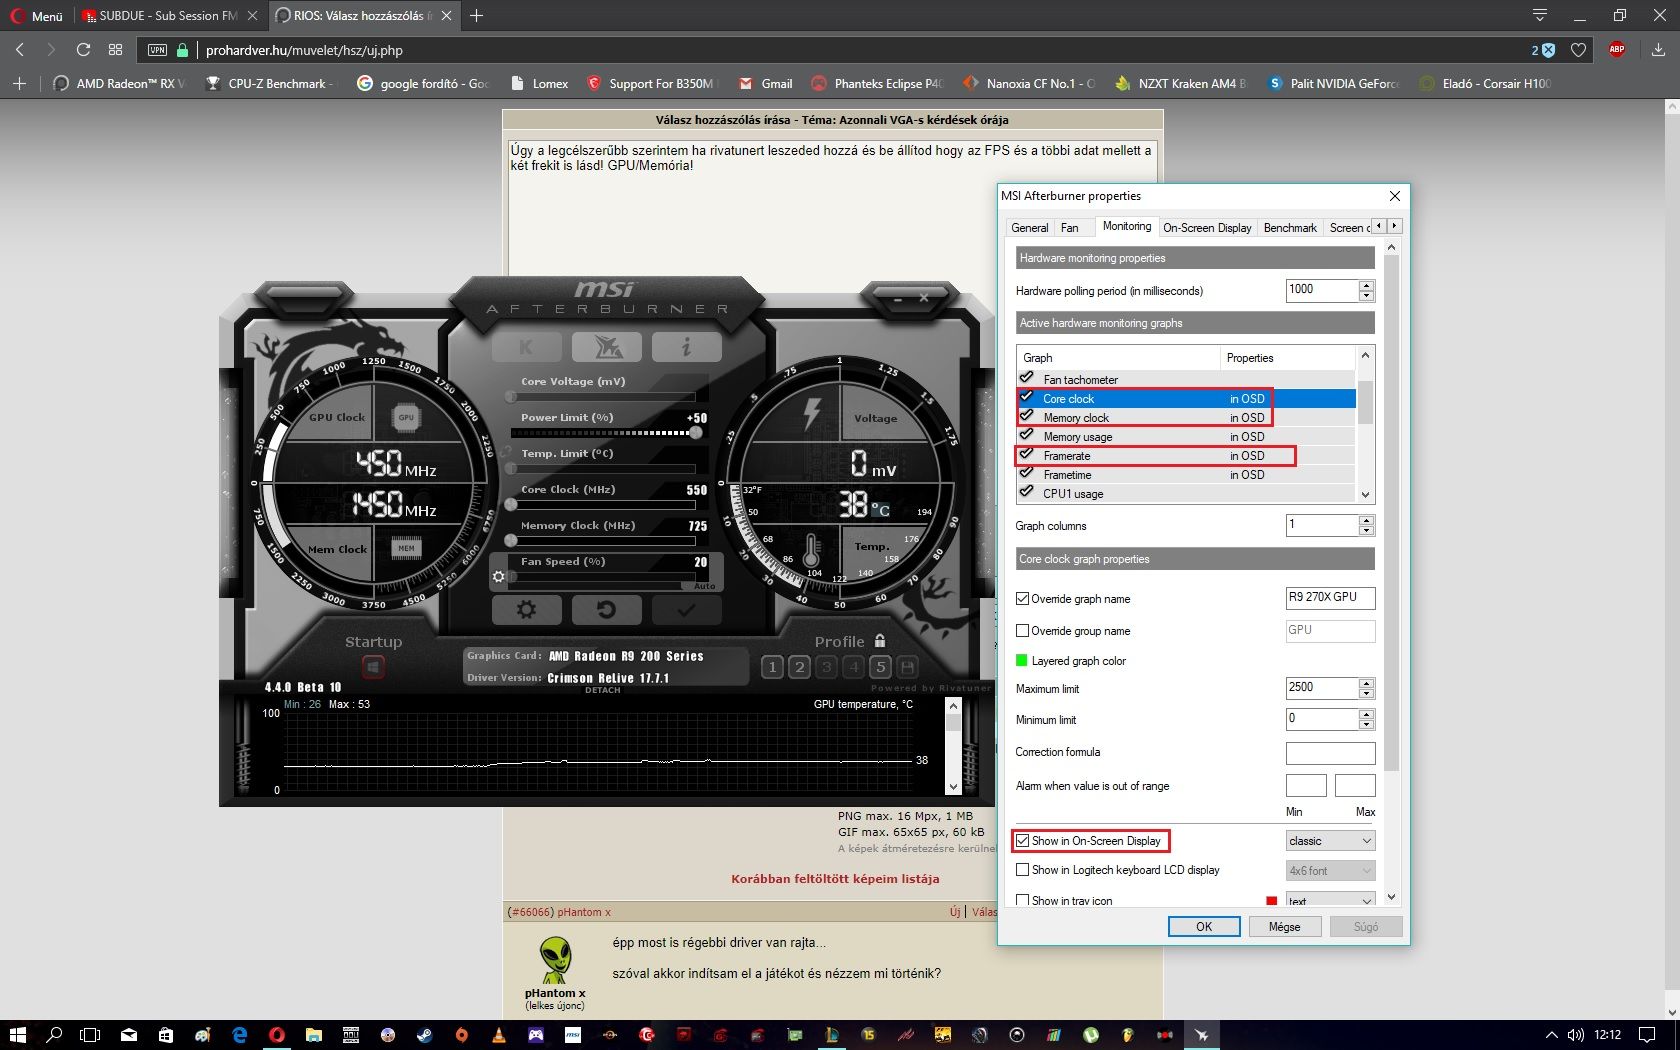Toggle the fan speed gear icon
The image size is (1680, 1050).
point(499,577)
